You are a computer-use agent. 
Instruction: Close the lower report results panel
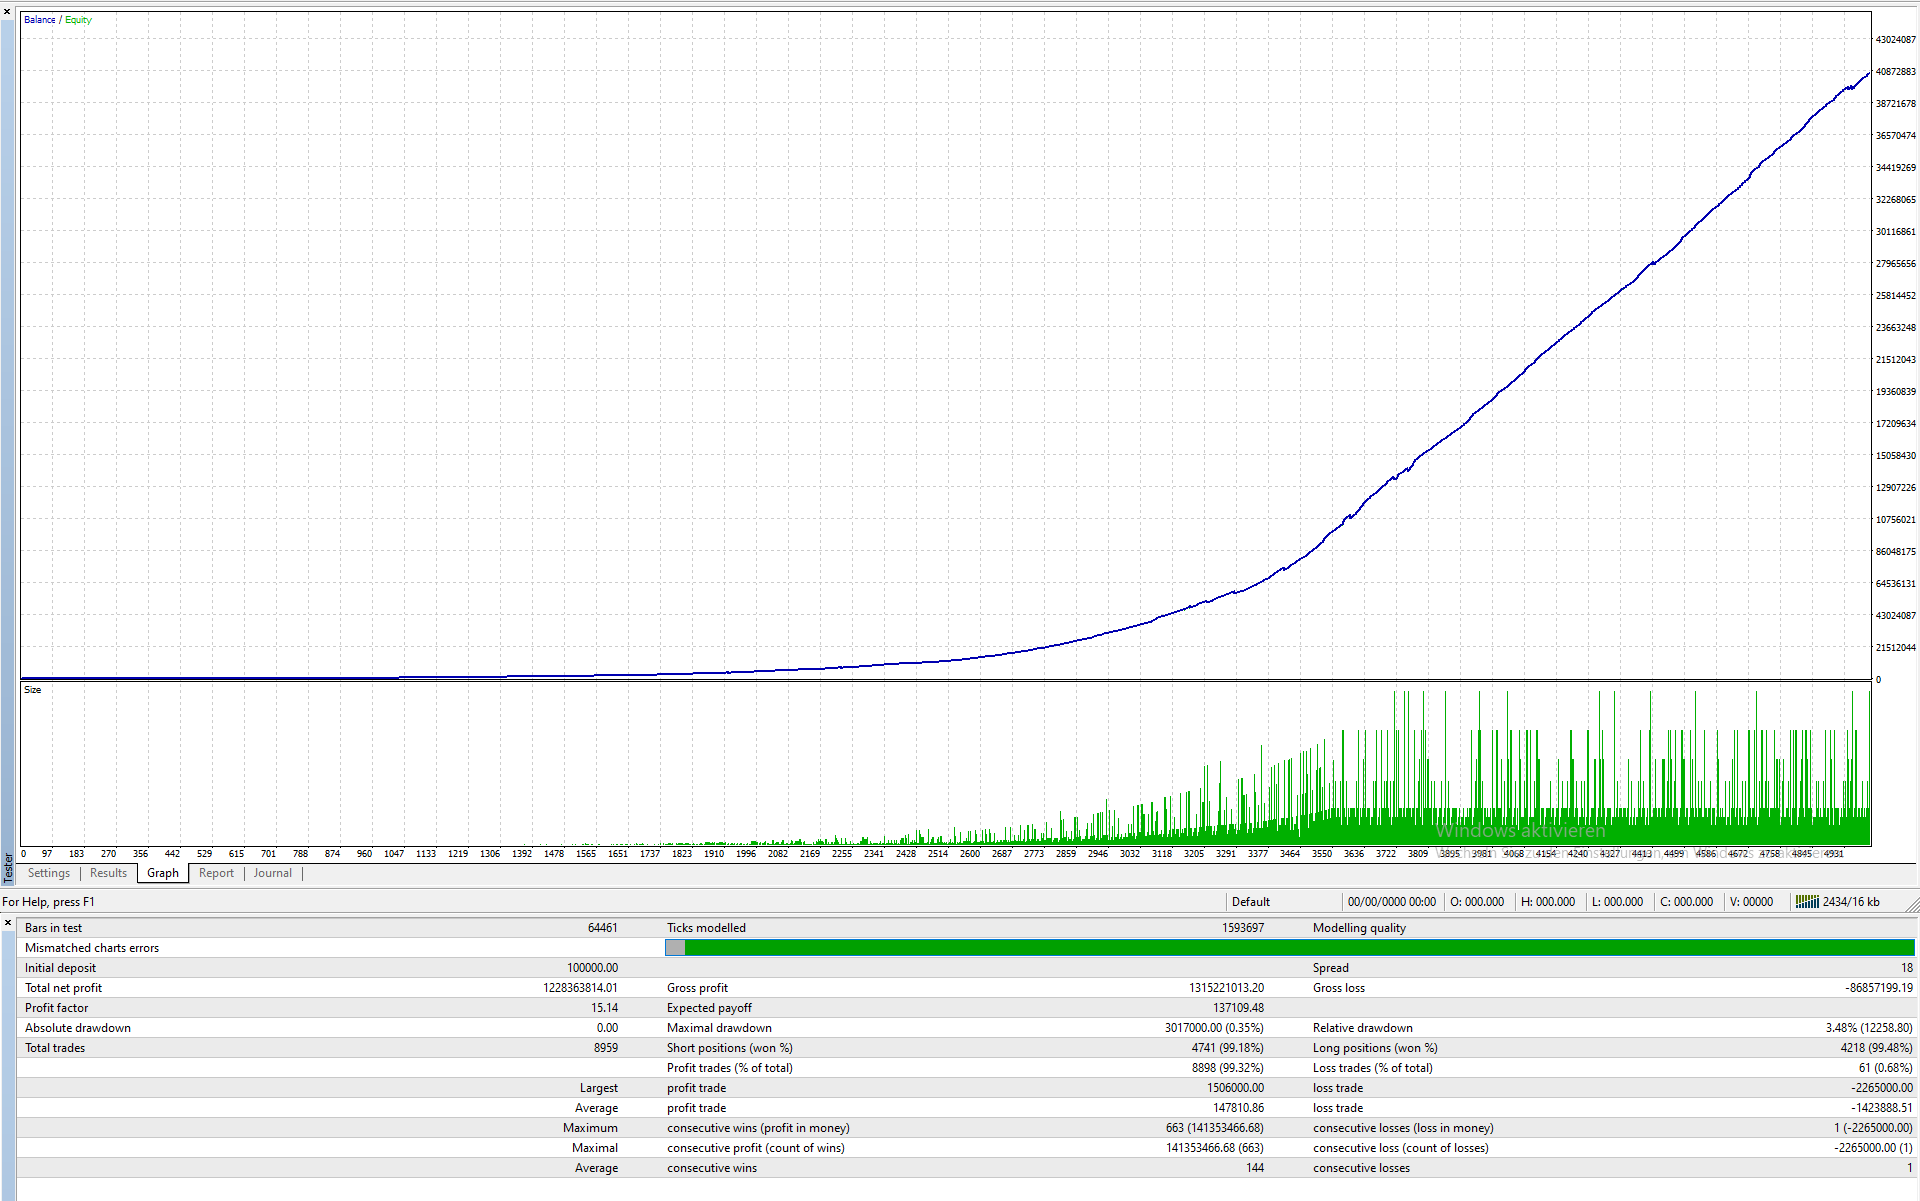click(7, 923)
